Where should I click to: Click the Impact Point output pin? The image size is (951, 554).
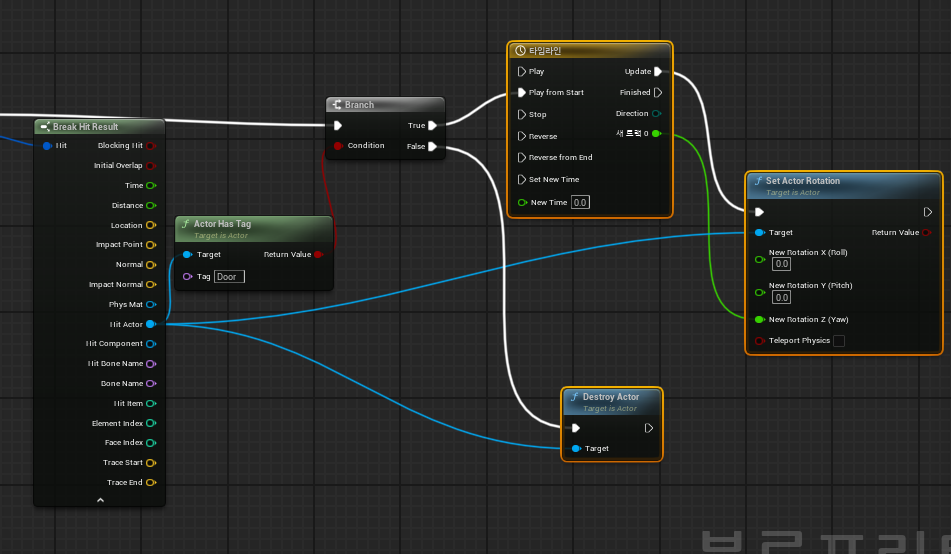point(151,245)
